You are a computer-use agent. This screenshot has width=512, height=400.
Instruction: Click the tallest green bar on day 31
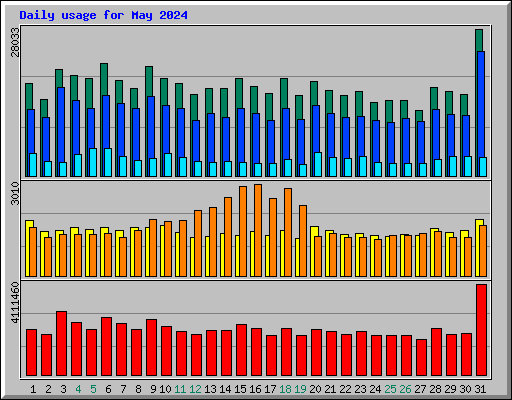[x=479, y=40]
